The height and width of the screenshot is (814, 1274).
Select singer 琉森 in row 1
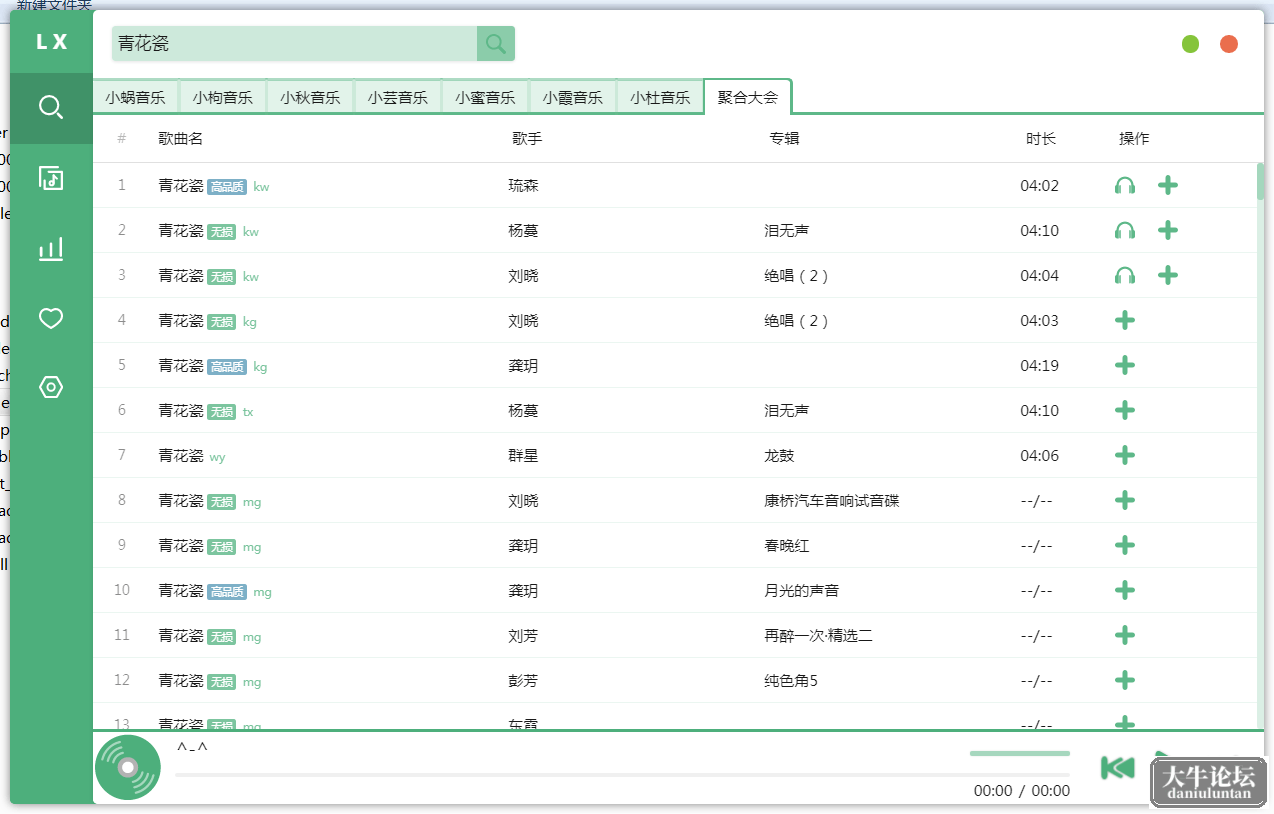(523, 185)
